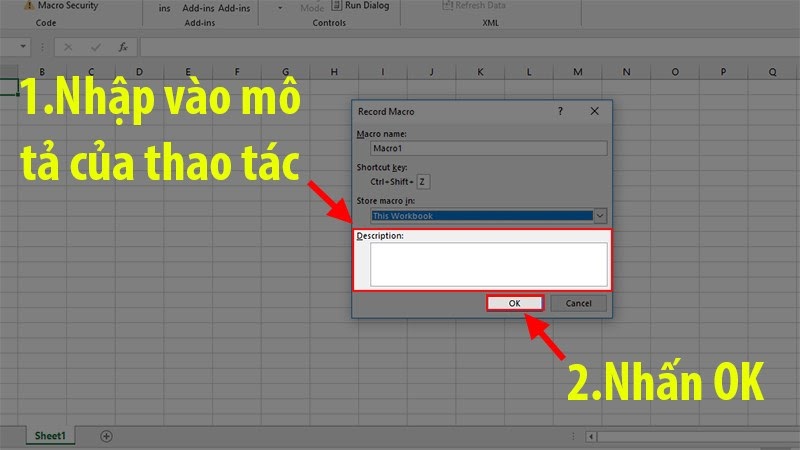800x450 pixels.
Task: Select column N header
Action: tap(627, 72)
